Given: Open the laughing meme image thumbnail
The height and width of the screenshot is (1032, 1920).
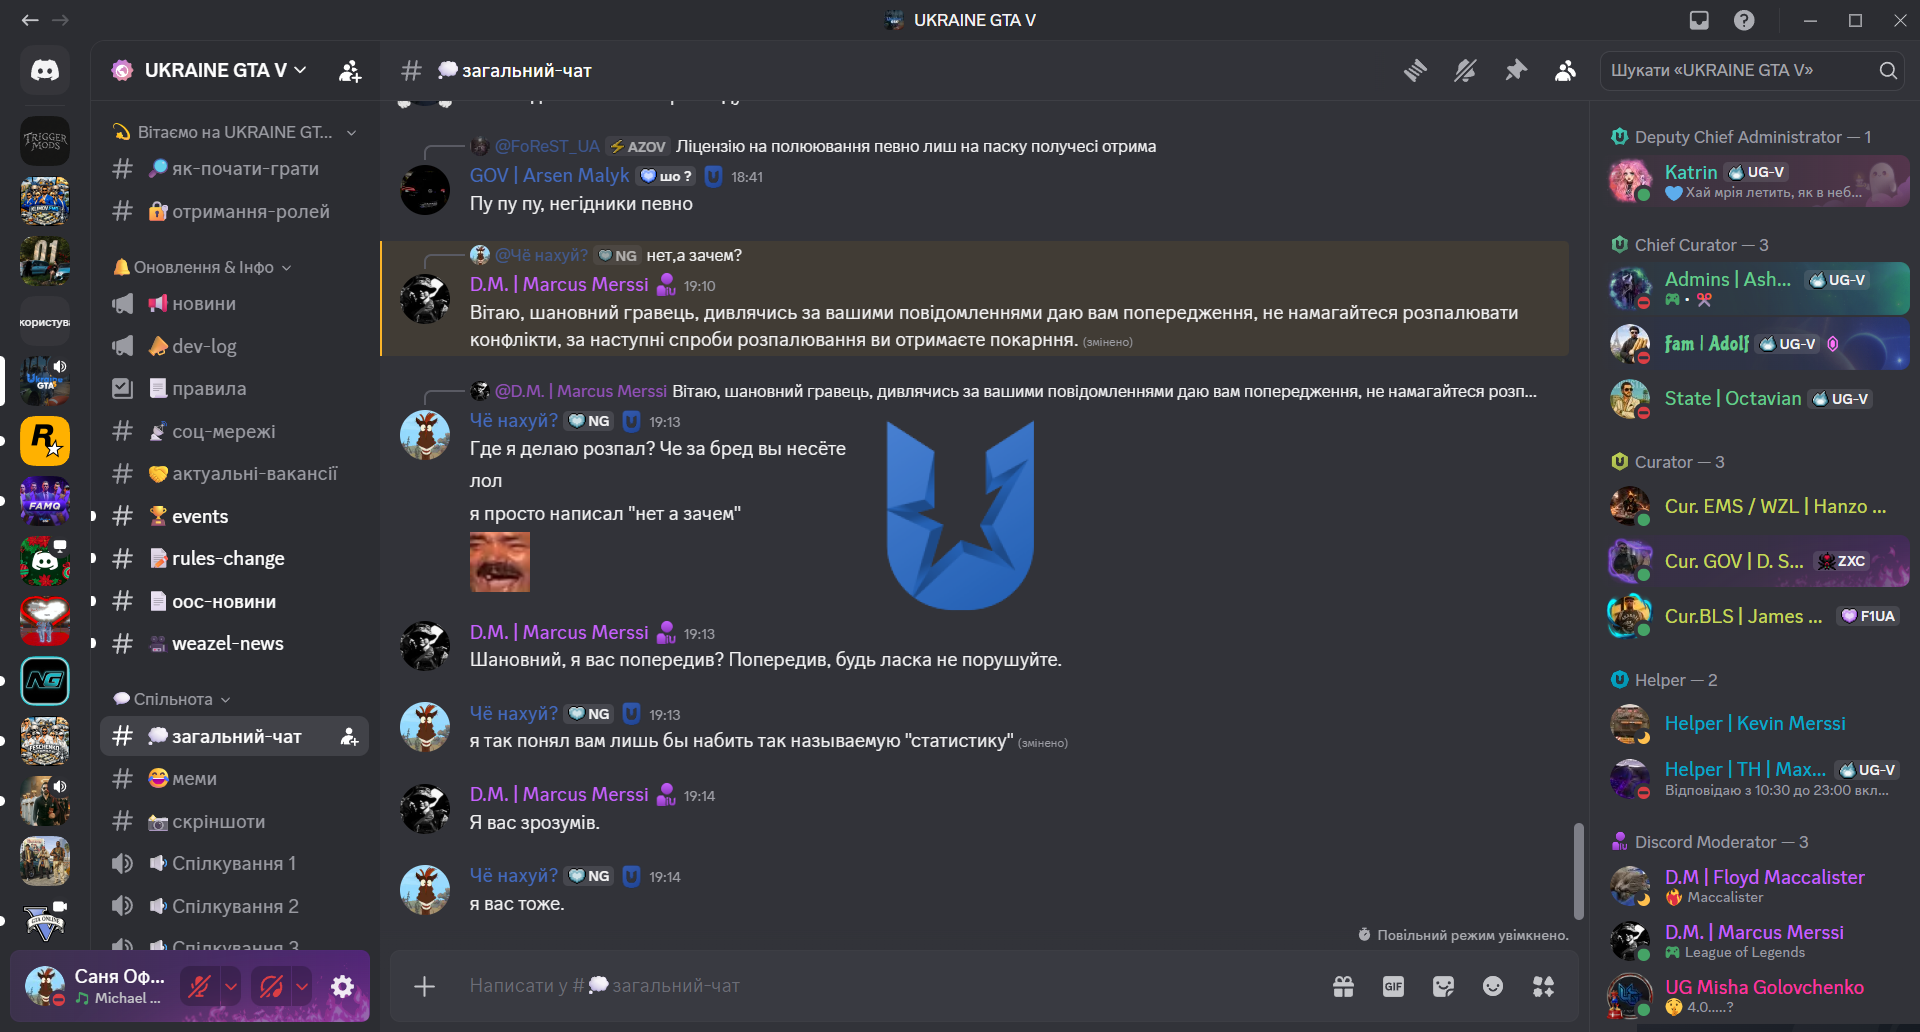Looking at the screenshot, I should point(500,562).
